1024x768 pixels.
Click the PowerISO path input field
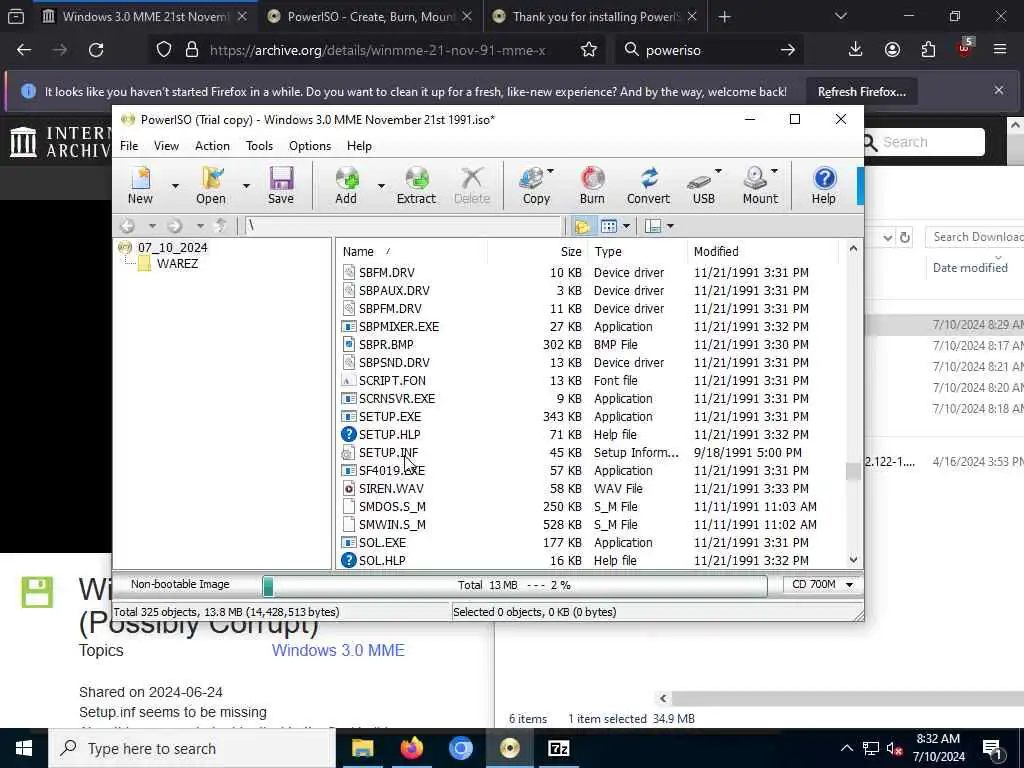click(x=403, y=226)
